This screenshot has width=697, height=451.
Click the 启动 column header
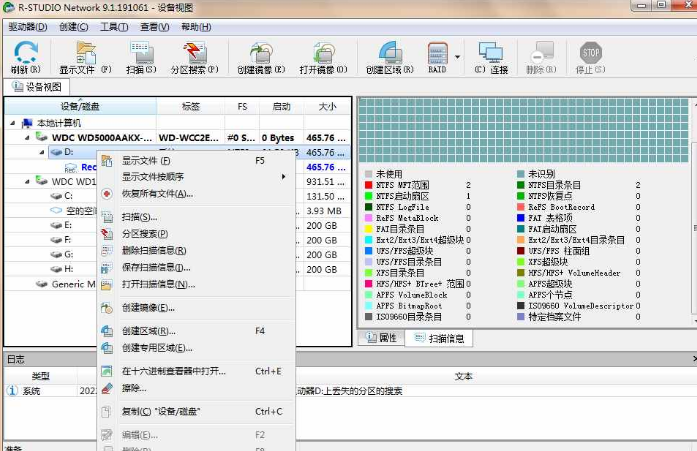pos(281,107)
